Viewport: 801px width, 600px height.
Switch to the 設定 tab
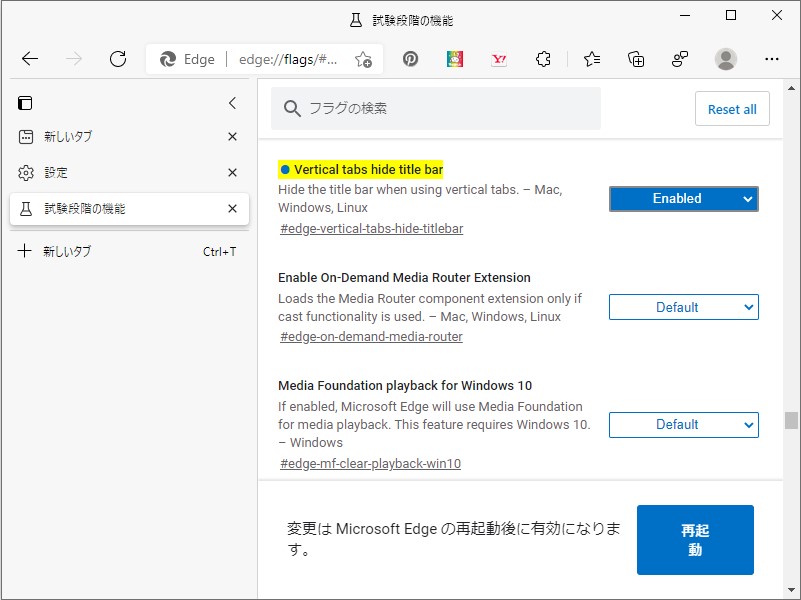tap(129, 173)
